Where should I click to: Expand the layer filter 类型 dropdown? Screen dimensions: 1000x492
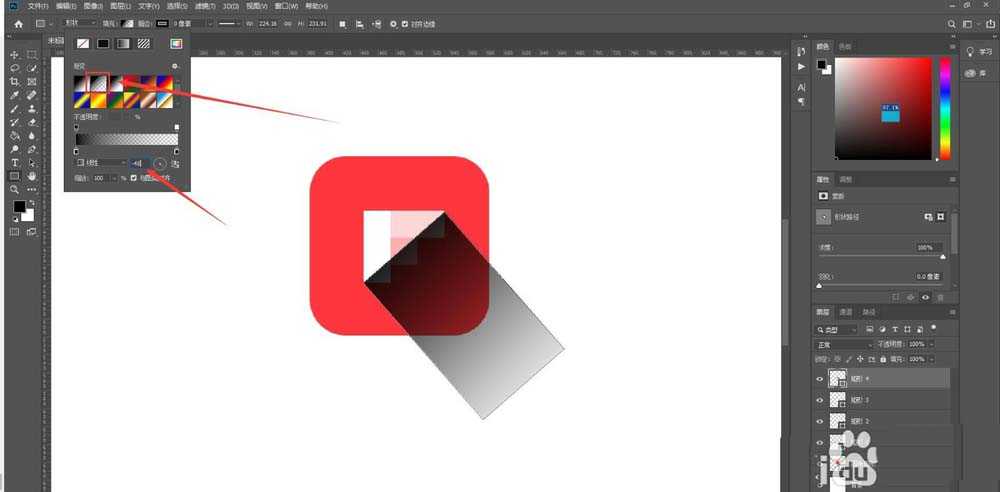(x=838, y=329)
